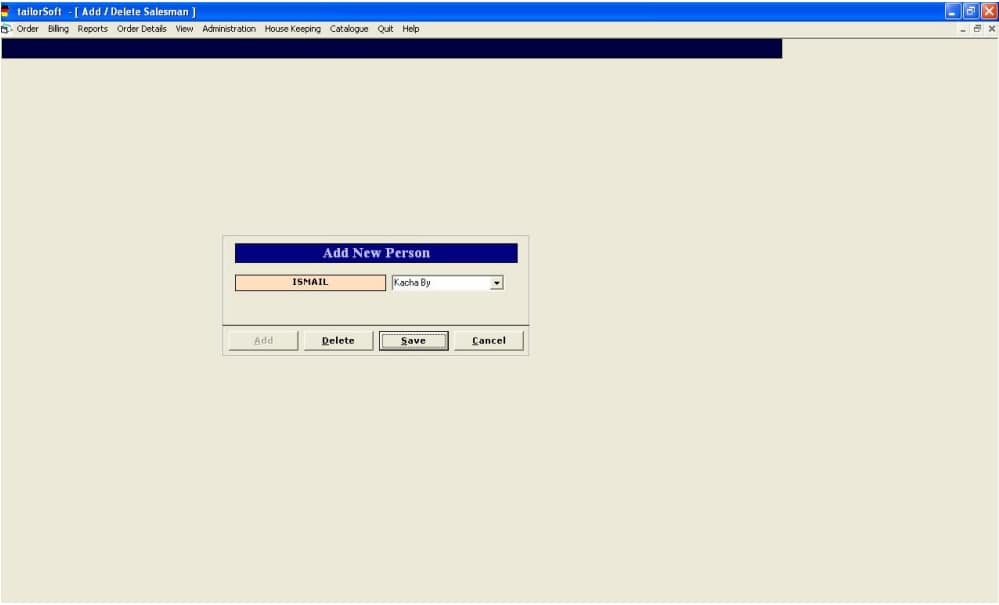The height and width of the screenshot is (605, 999).
Task: Open the Billing menu
Action: (x=58, y=29)
